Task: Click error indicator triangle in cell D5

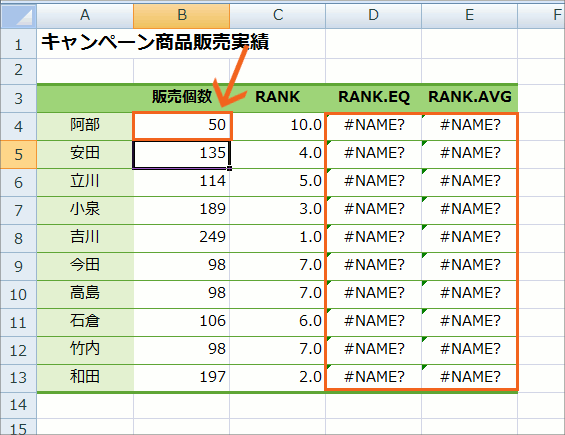Action: click(329, 143)
